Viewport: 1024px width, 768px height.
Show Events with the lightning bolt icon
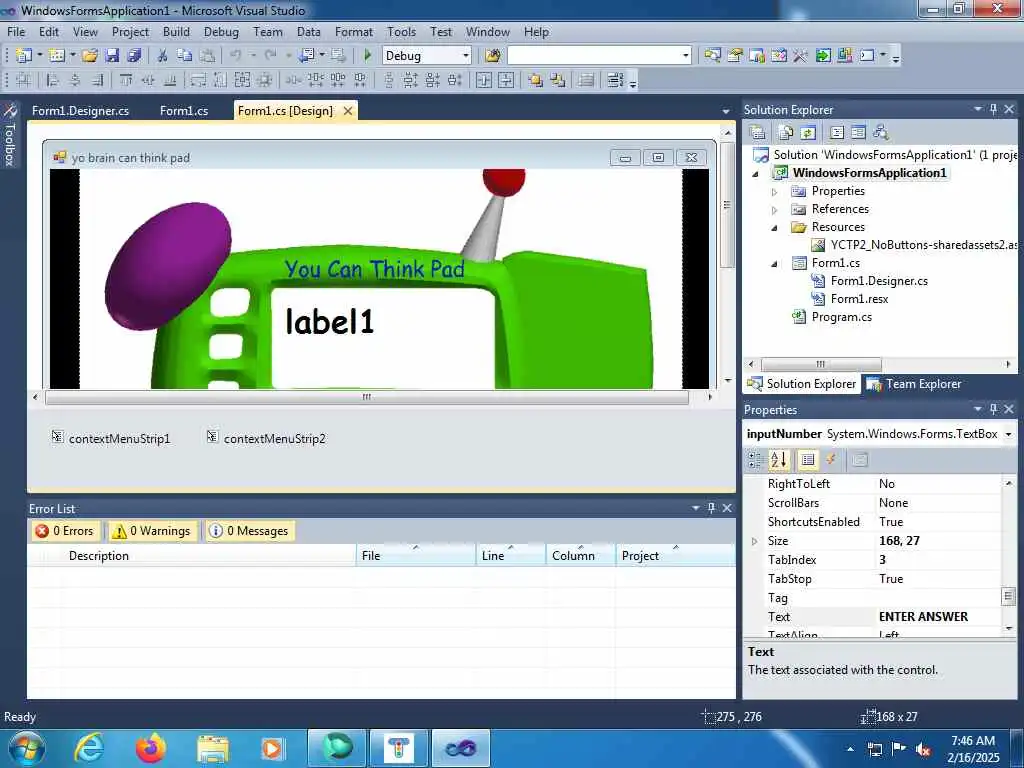(x=831, y=460)
